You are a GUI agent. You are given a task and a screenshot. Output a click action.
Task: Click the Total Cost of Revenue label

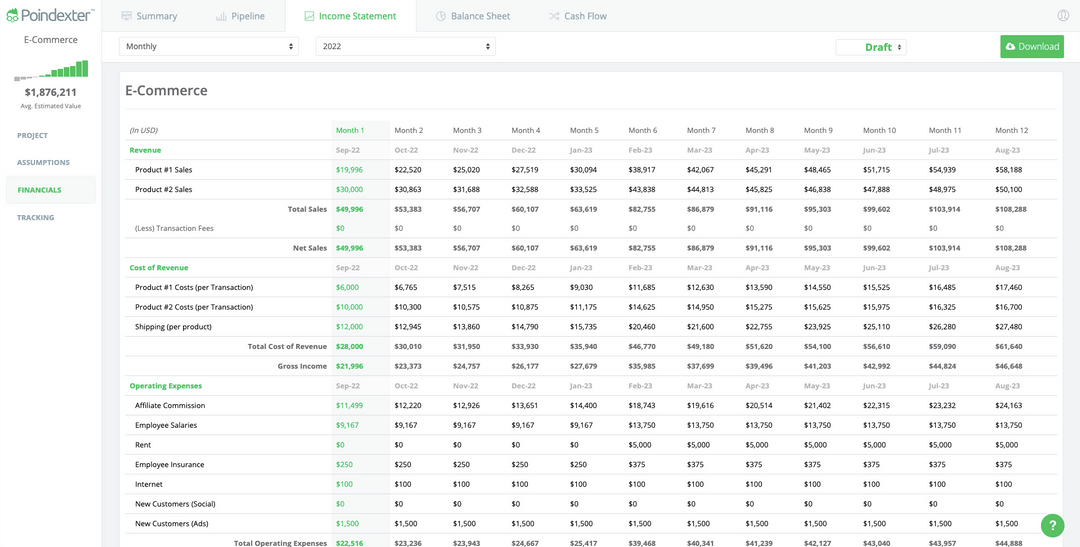click(287, 347)
